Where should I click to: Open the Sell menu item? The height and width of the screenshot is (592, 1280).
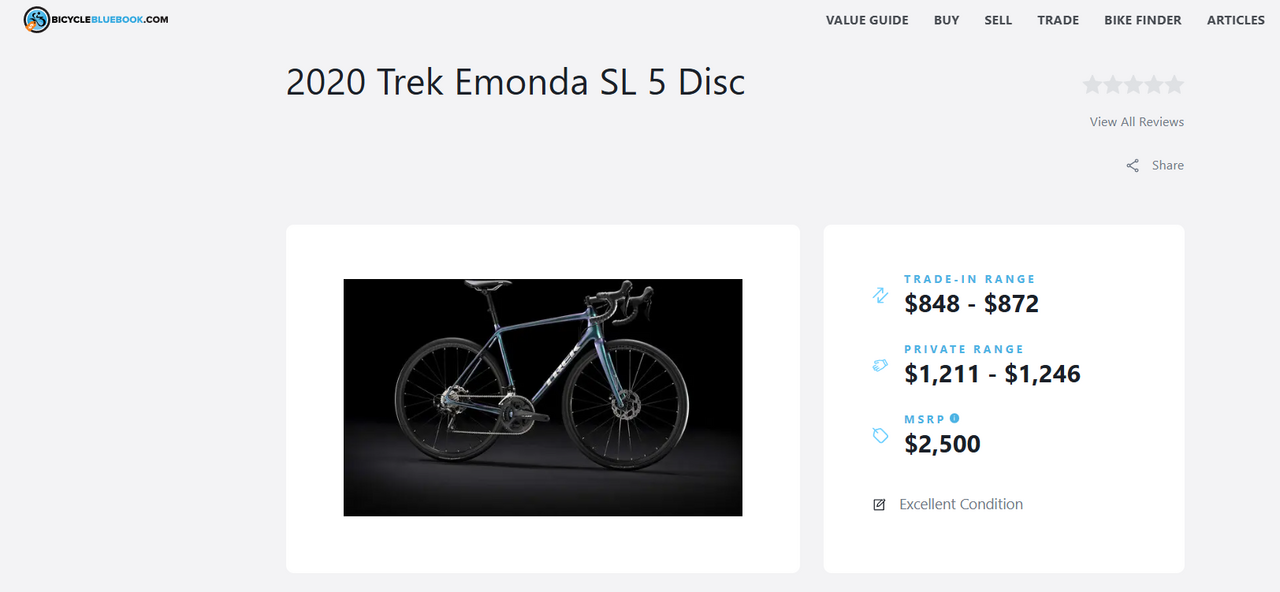point(998,20)
